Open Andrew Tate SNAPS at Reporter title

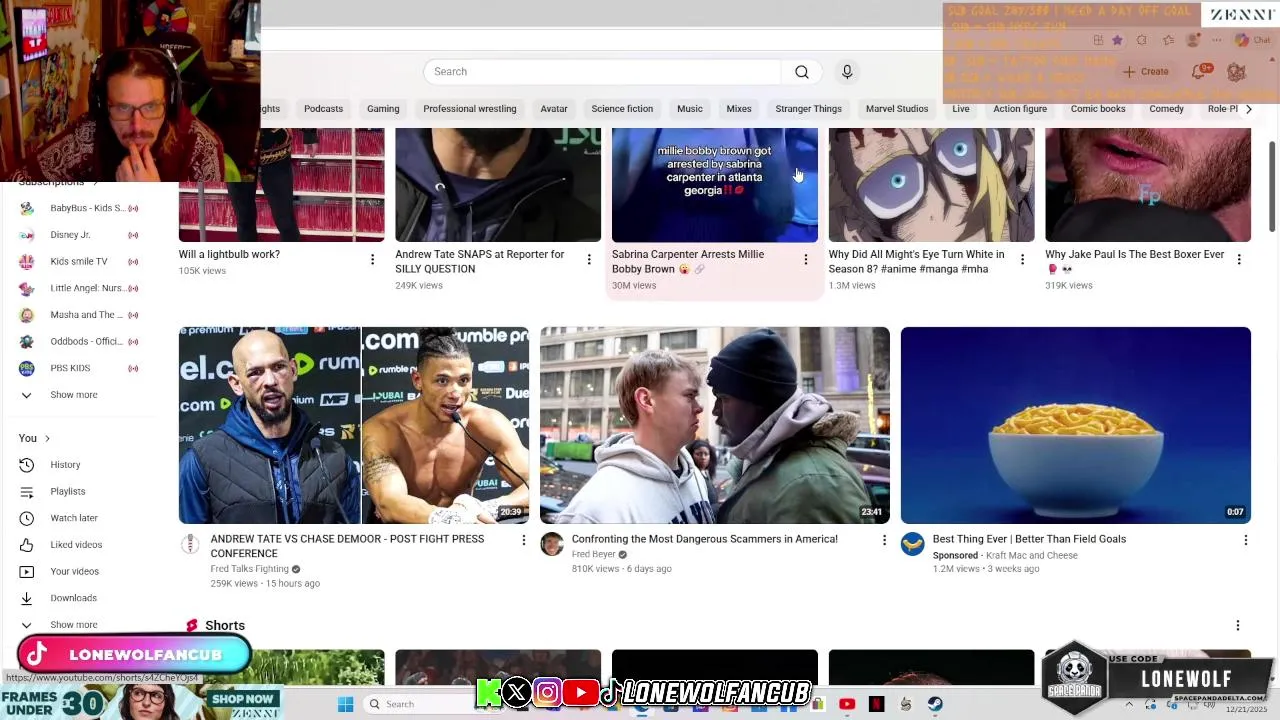[479, 261]
